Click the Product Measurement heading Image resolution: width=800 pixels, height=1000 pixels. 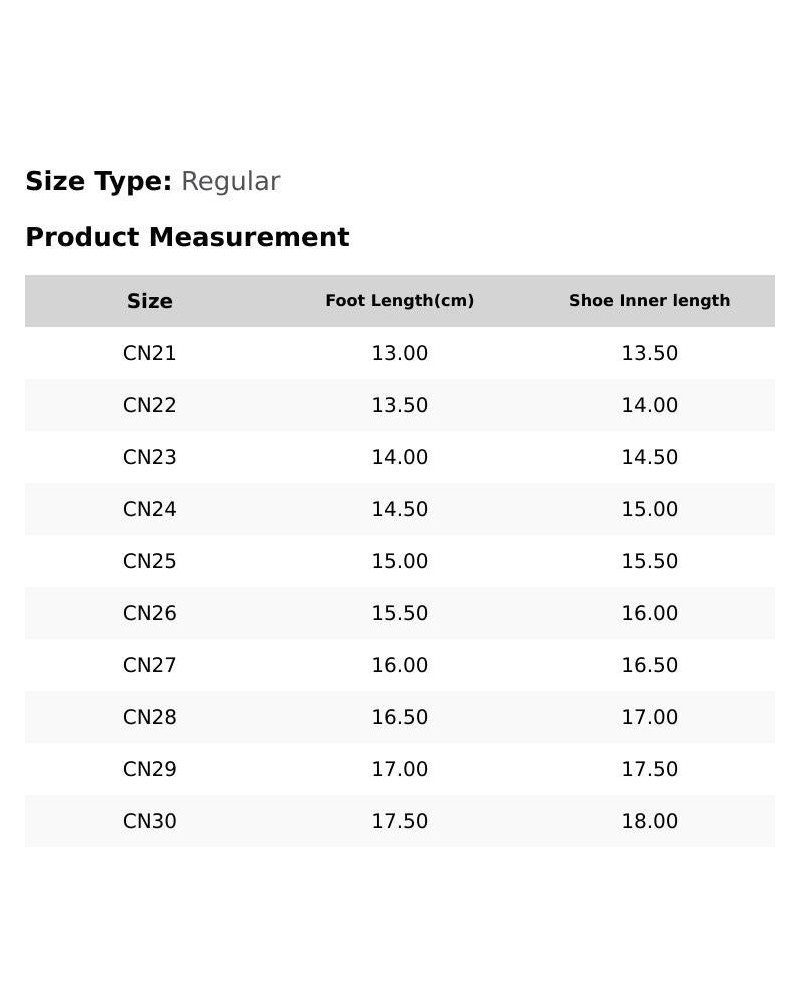(x=188, y=237)
